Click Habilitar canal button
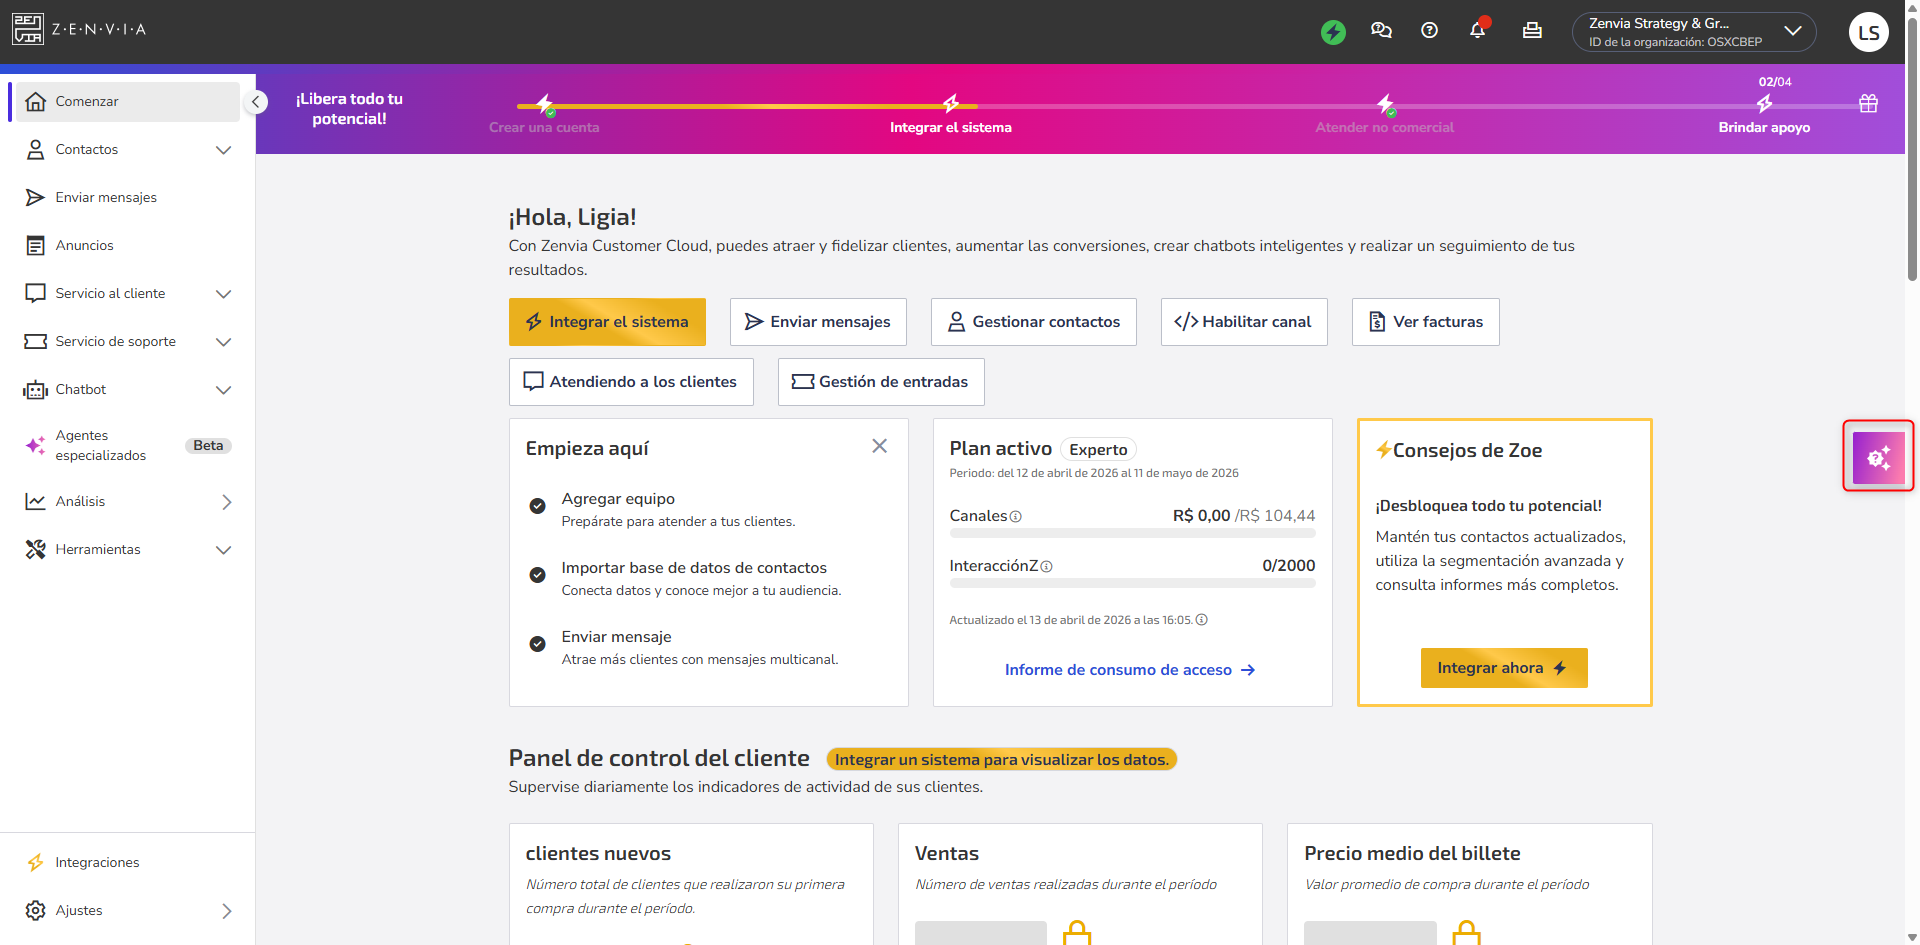This screenshot has width=1920, height=945. click(1244, 322)
